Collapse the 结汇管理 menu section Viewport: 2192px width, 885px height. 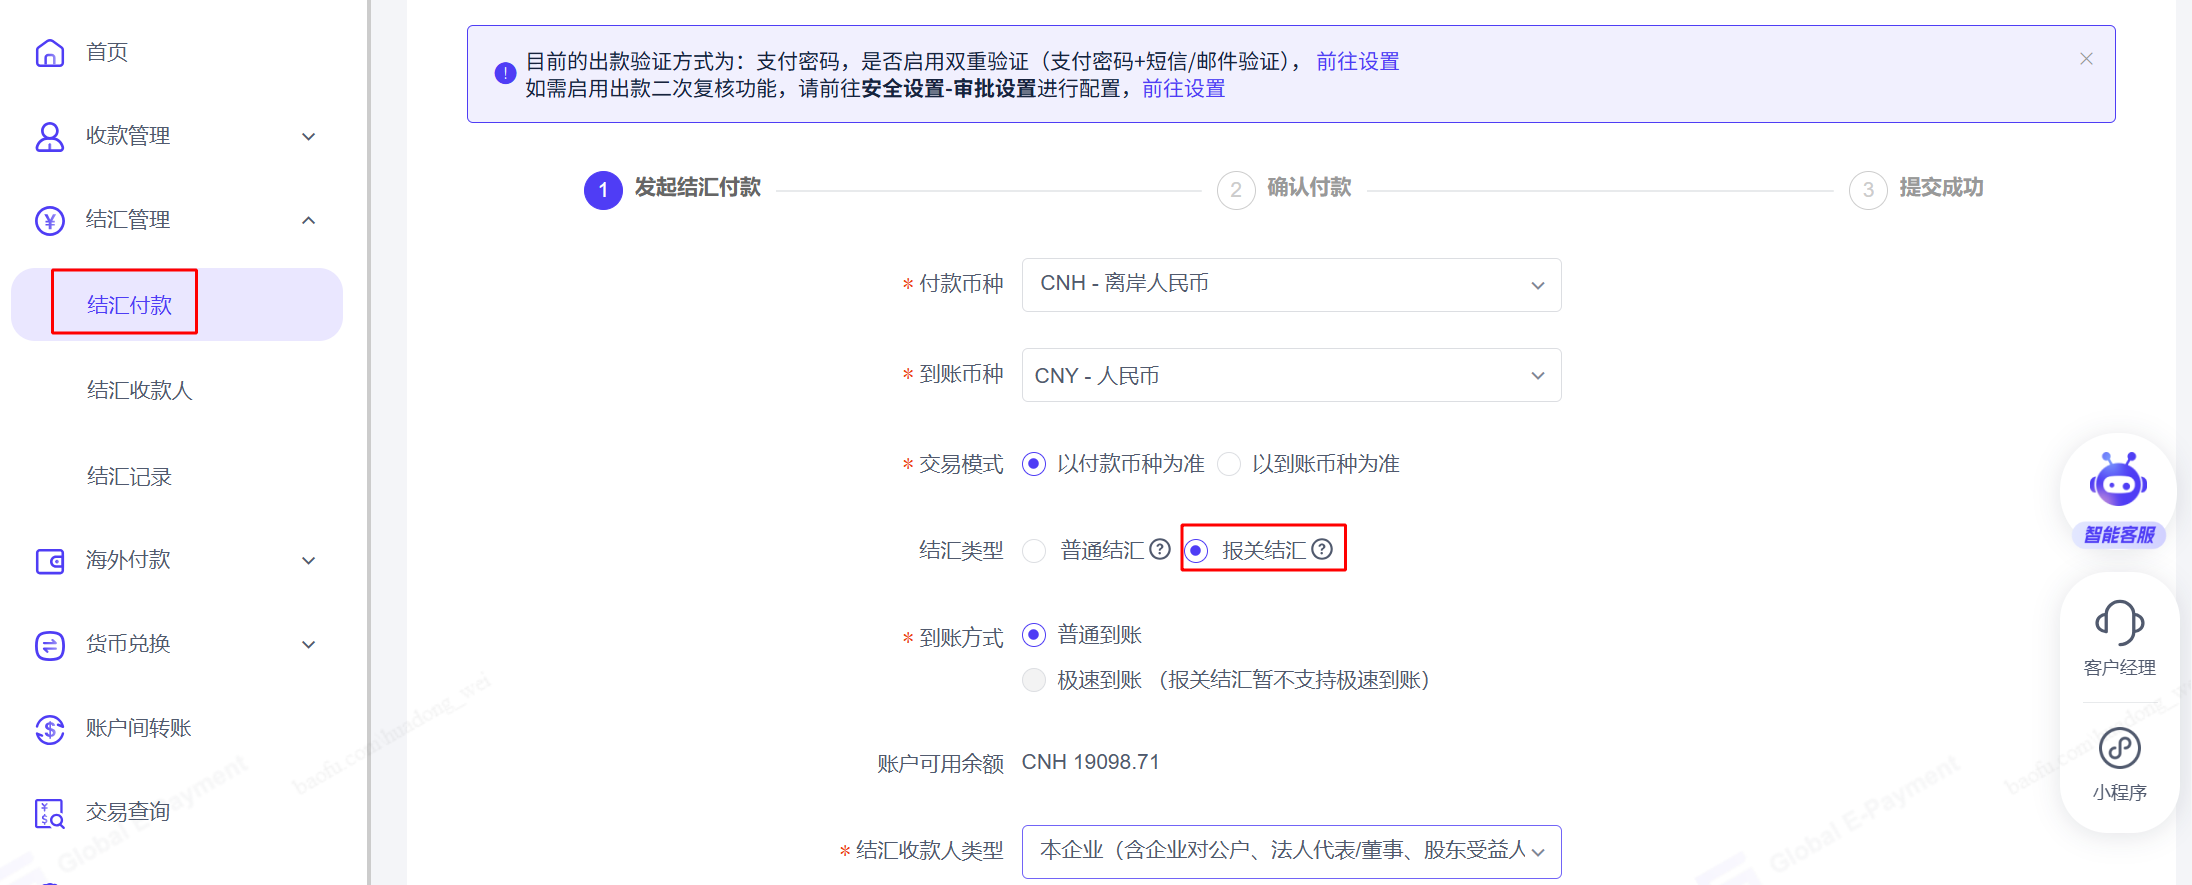[309, 220]
